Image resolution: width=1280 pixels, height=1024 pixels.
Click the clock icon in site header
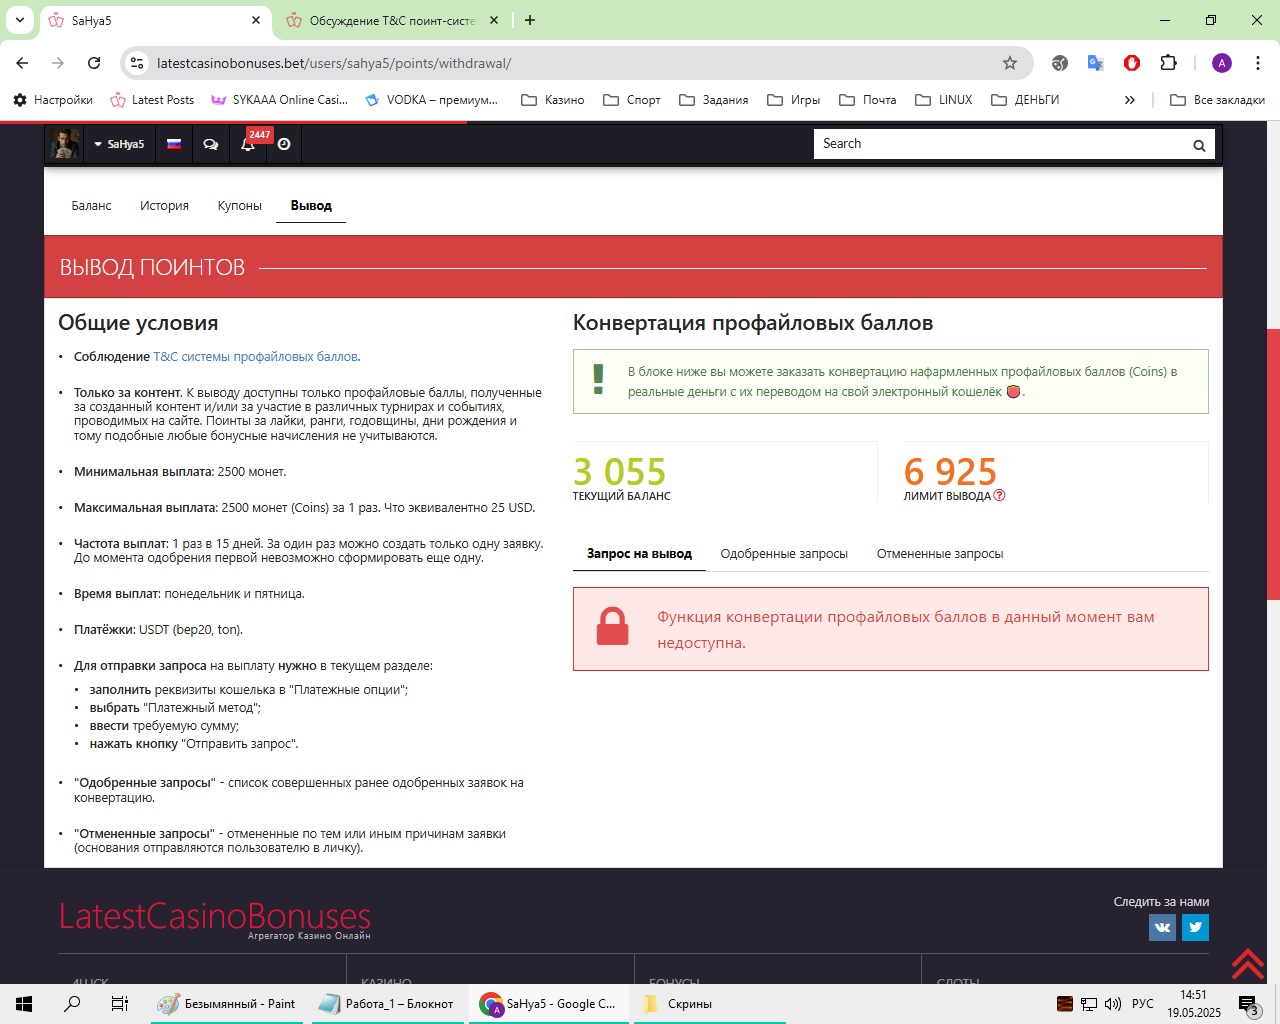point(284,144)
